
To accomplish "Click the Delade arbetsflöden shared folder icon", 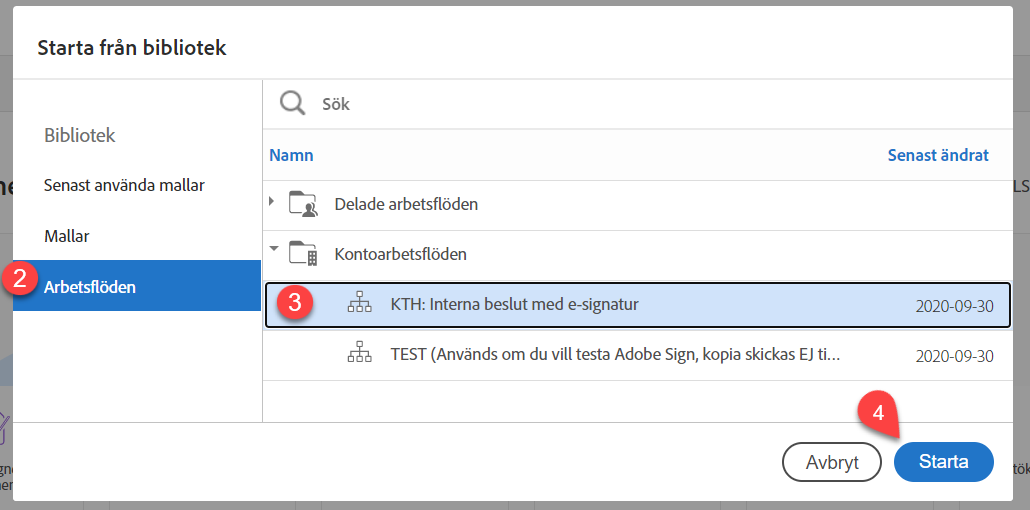I will point(302,204).
